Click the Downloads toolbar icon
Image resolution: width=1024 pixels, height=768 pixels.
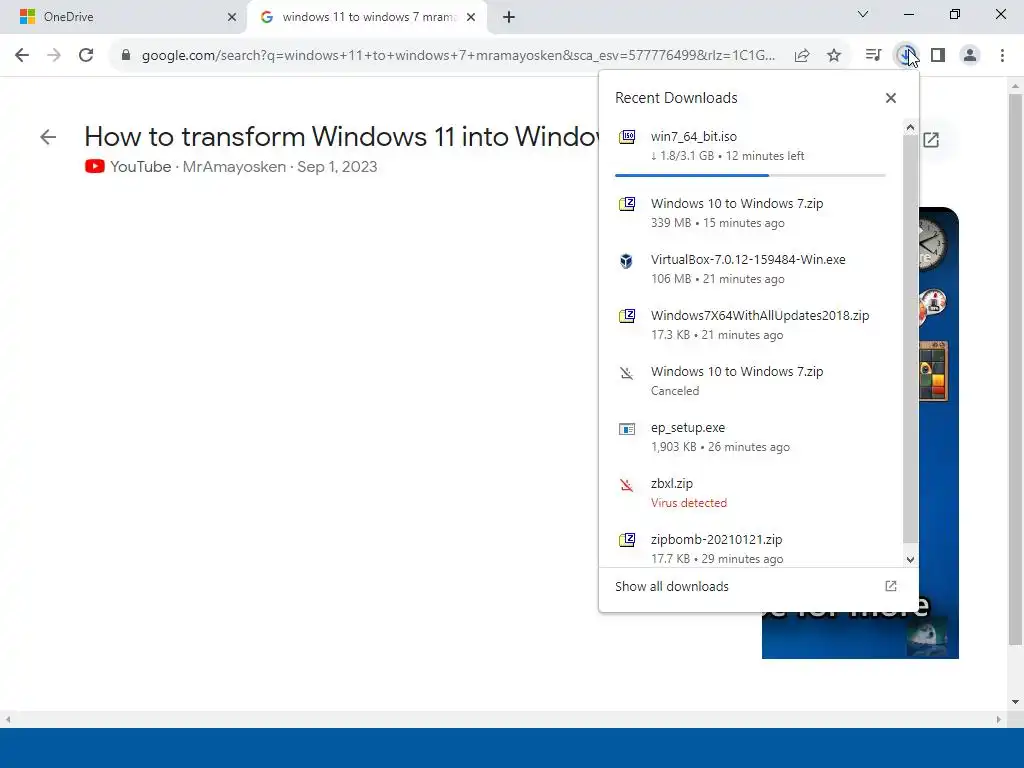click(x=905, y=56)
